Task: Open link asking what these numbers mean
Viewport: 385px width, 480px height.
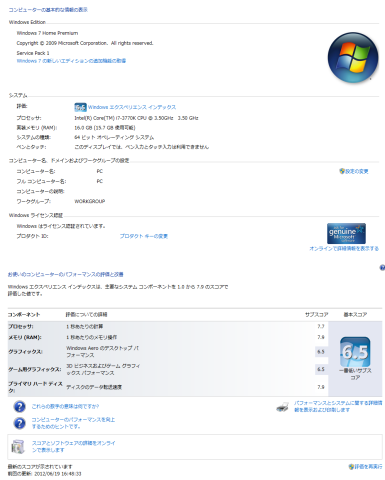Action: coord(65,406)
